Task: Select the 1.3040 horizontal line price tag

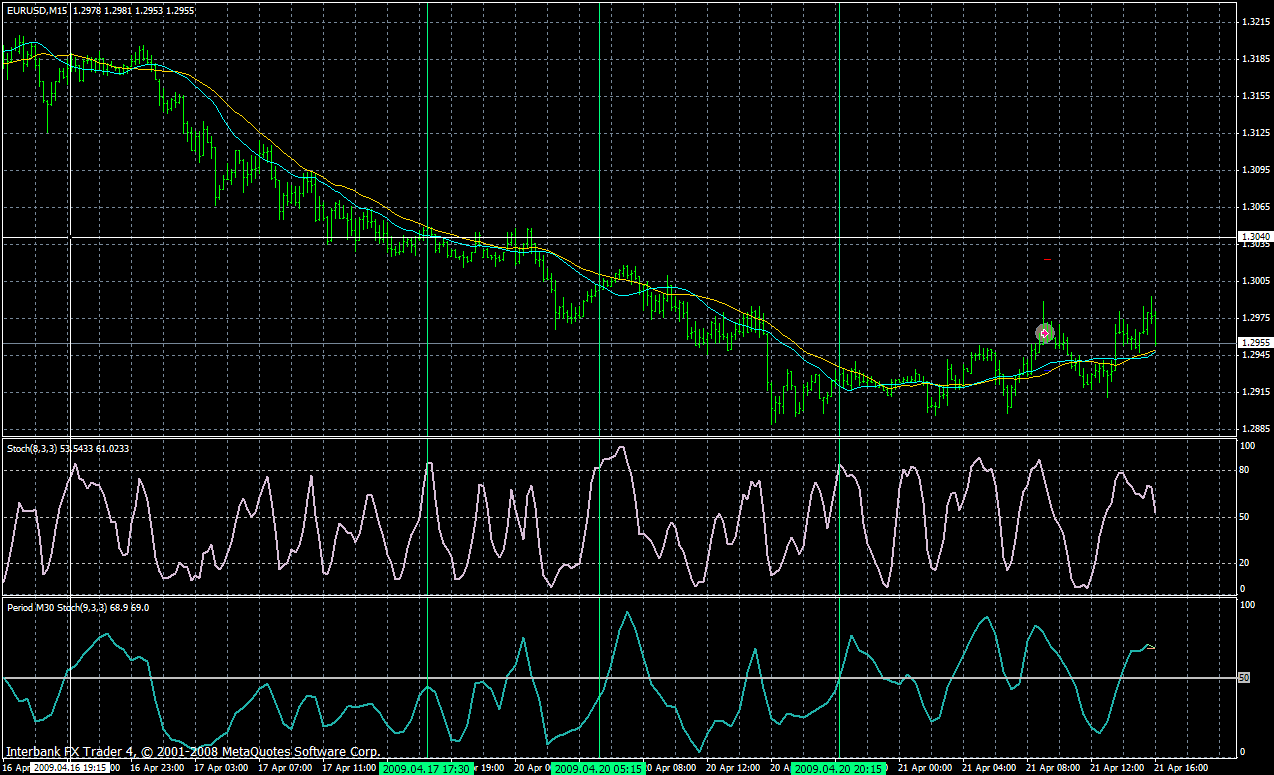Action: pyautogui.click(x=1255, y=237)
